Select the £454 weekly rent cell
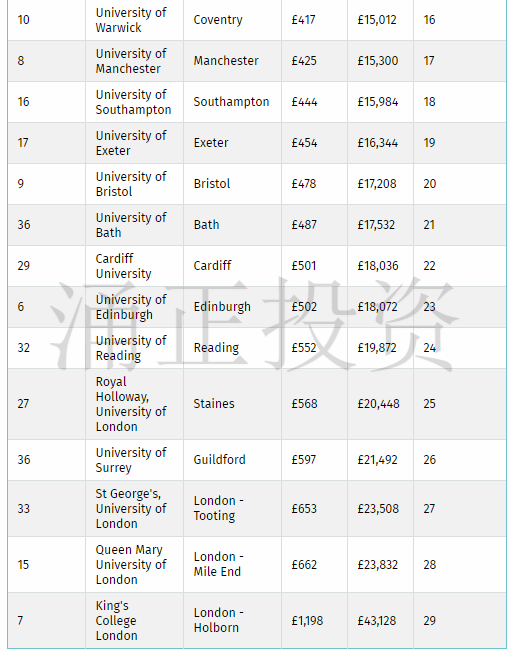This screenshot has width=513, height=652. [314, 143]
